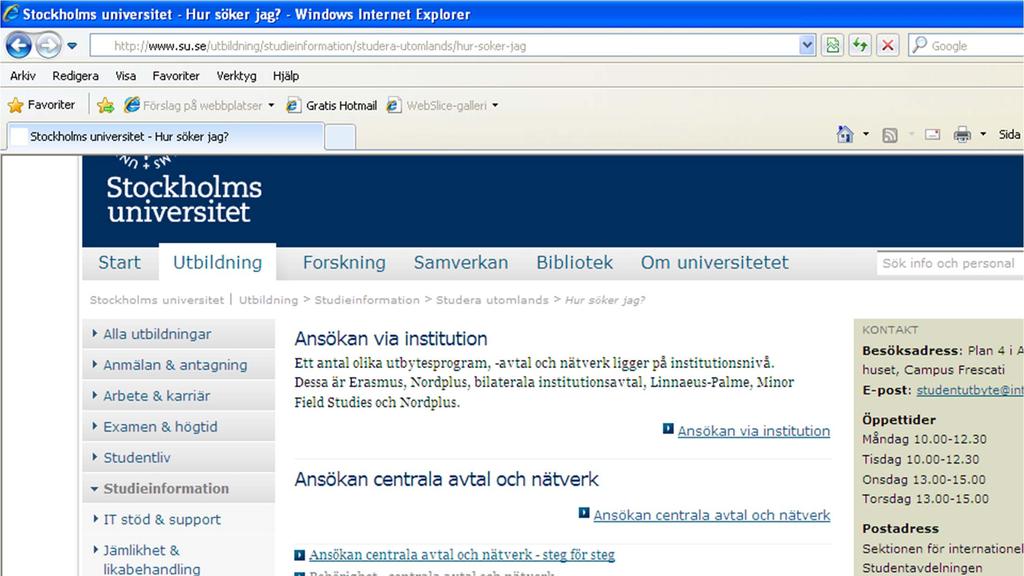
Task: Expand Alla utbildningar sidebar item
Action: click(x=178, y=334)
